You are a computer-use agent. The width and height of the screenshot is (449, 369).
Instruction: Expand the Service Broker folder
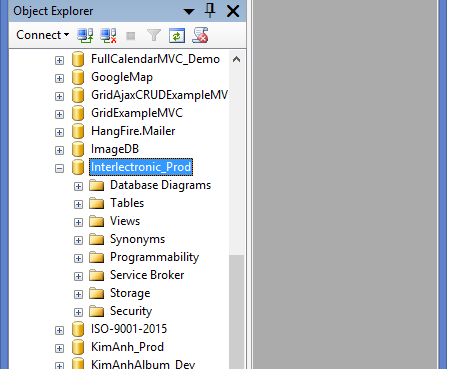pyautogui.click(x=78, y=276)
